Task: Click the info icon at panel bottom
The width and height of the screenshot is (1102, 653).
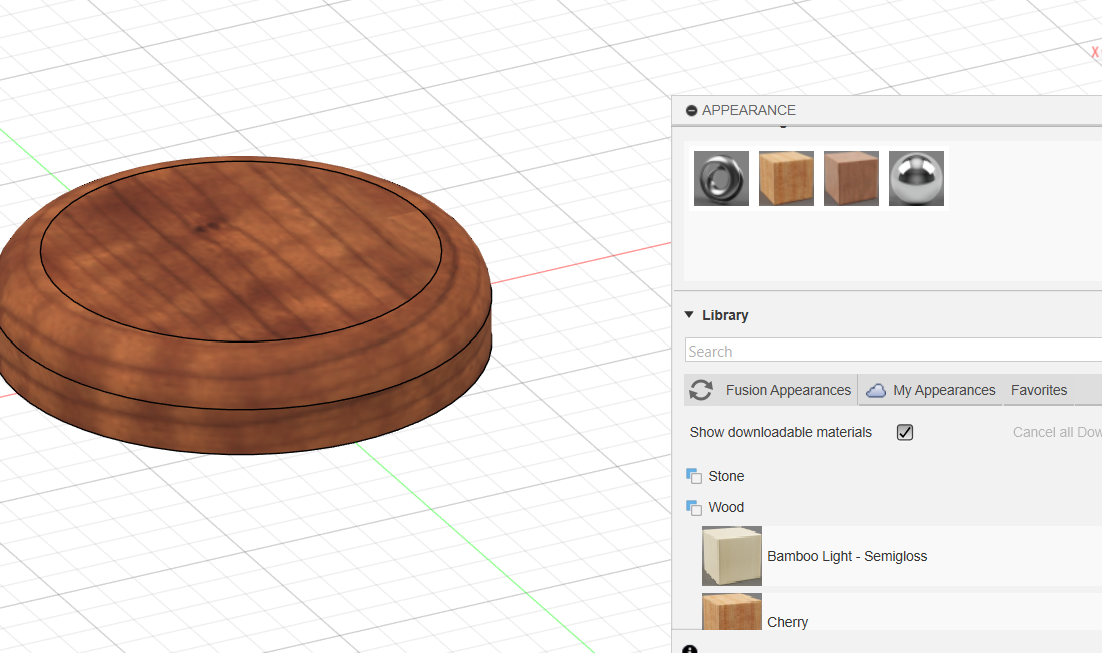Action: pos(689,649)
